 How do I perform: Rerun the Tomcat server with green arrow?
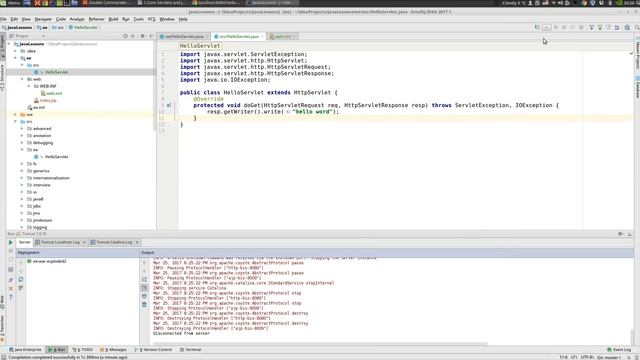point(11,242)
